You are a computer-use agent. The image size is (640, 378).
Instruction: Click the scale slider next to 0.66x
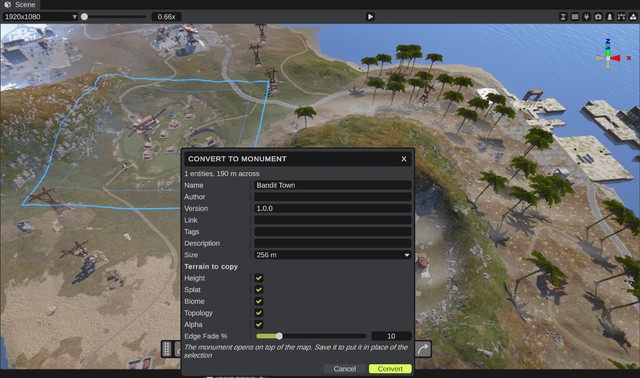coord(113,17)
